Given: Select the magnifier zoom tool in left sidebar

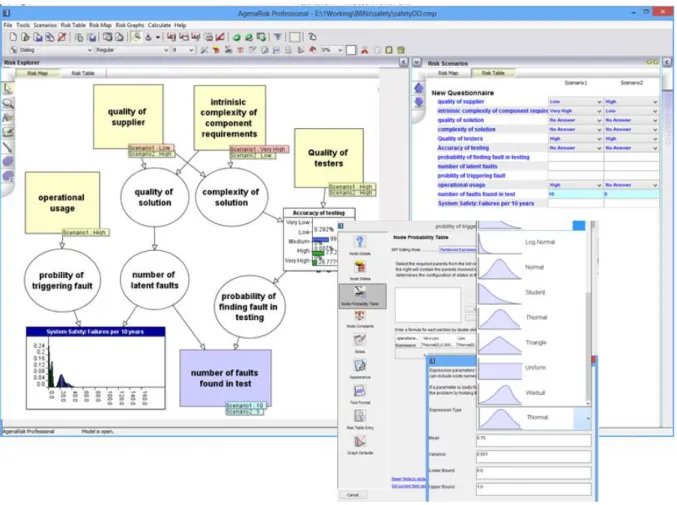Looking at the screenshot, I should [x=8, y=103].
